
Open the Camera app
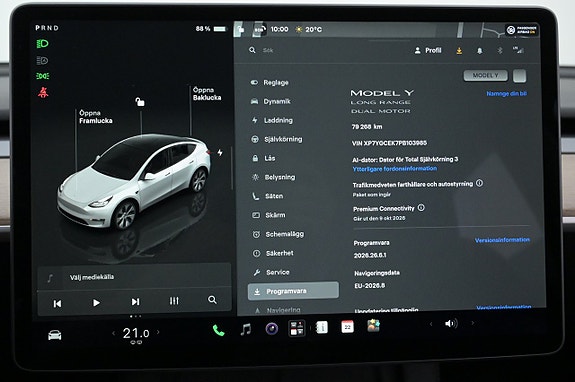pyautogui.click(x=272, y=329)
